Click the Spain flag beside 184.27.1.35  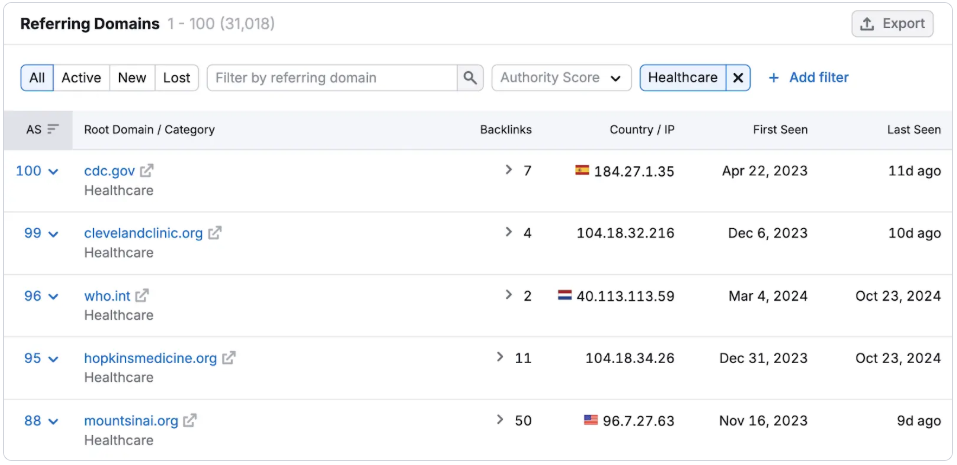coord(582,170)
